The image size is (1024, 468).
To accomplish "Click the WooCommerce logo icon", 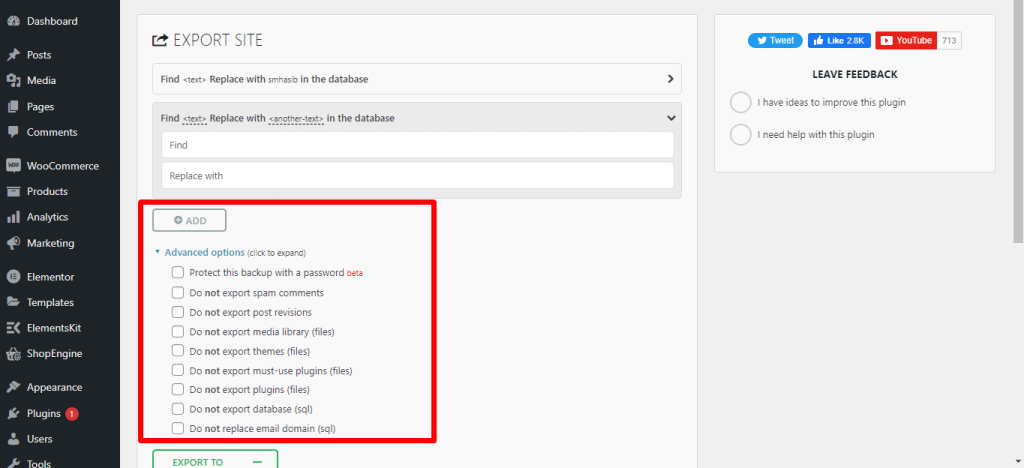I will coord(13,166).
